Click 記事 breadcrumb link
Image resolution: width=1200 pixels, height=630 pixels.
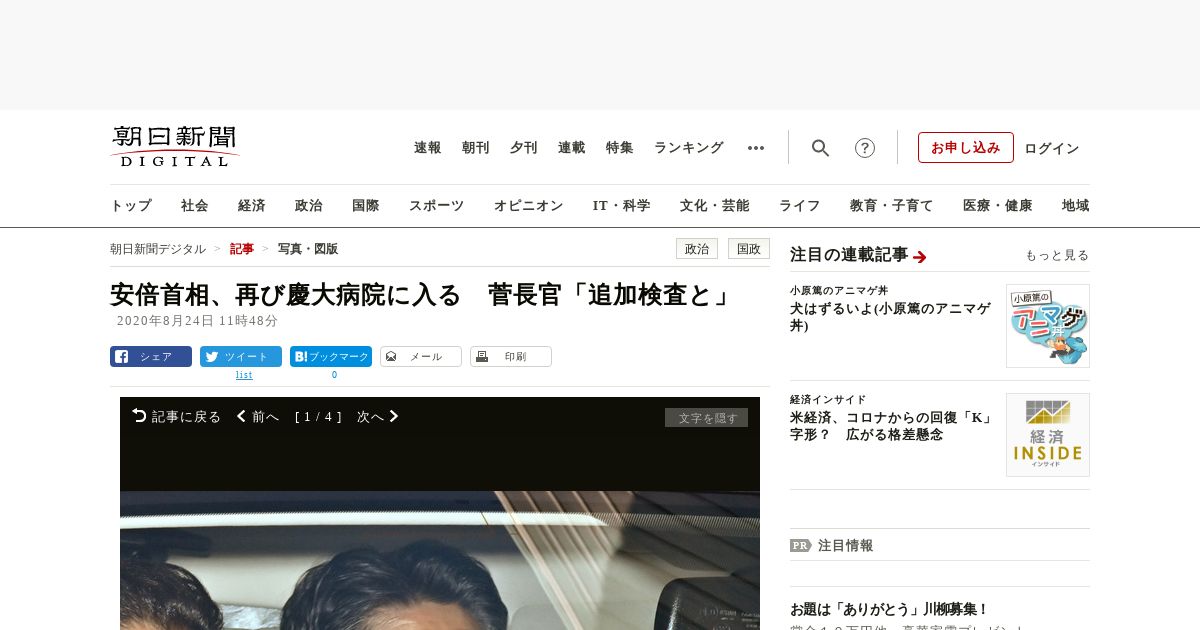[x=242, y=249]
